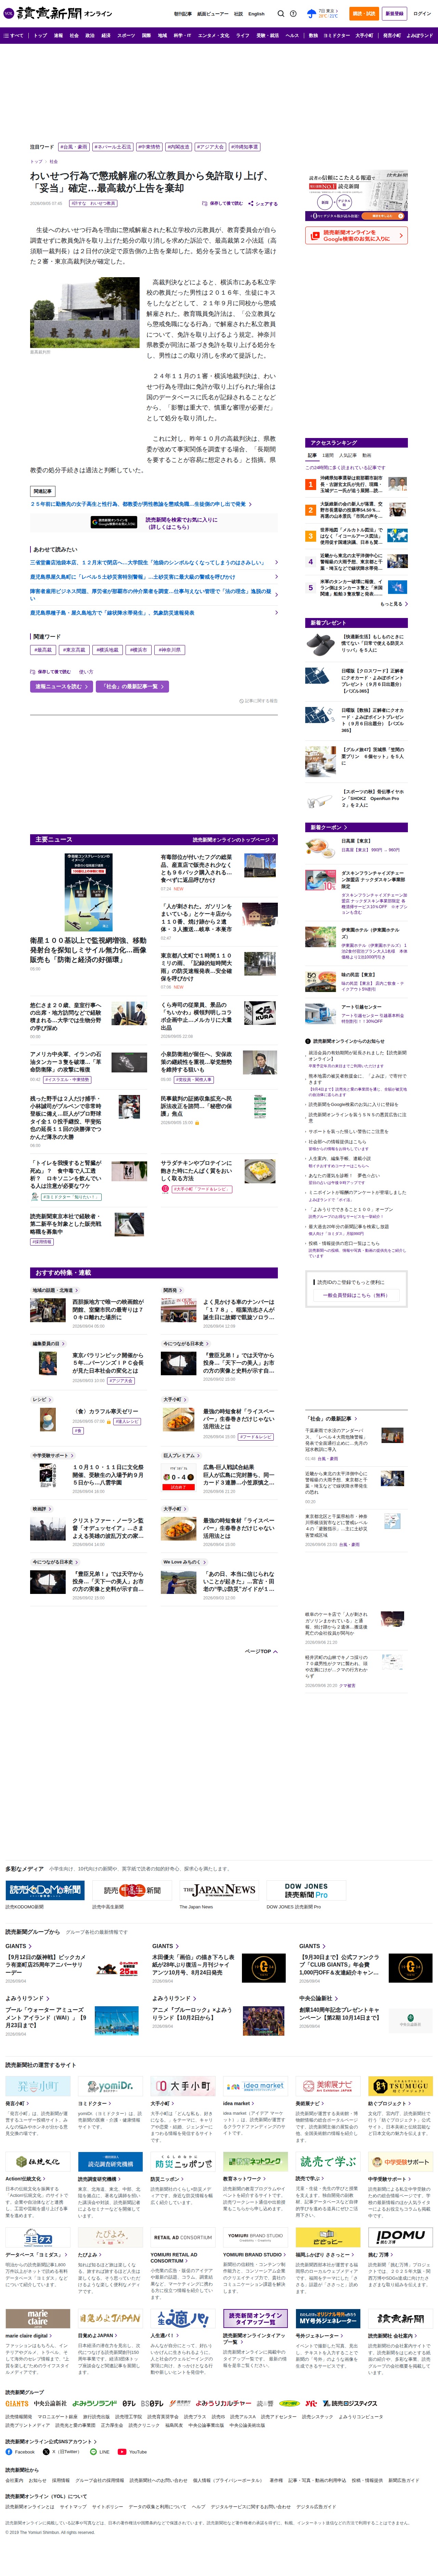This screenshot has width=438, height=2576.
Task: Click the article's courthouse sign photo
Action: tap(85, 313)
